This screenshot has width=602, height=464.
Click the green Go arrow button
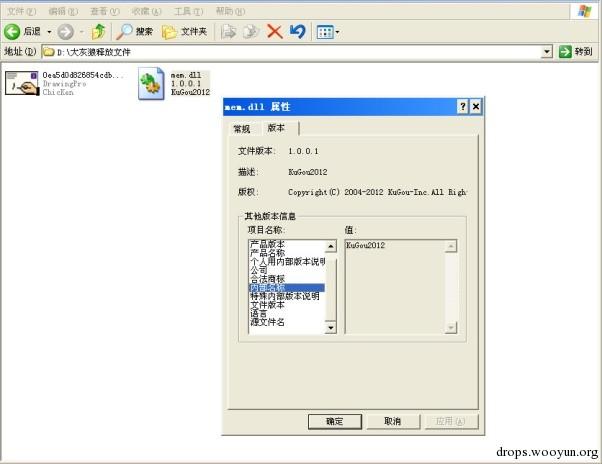(x=565, y=51)
